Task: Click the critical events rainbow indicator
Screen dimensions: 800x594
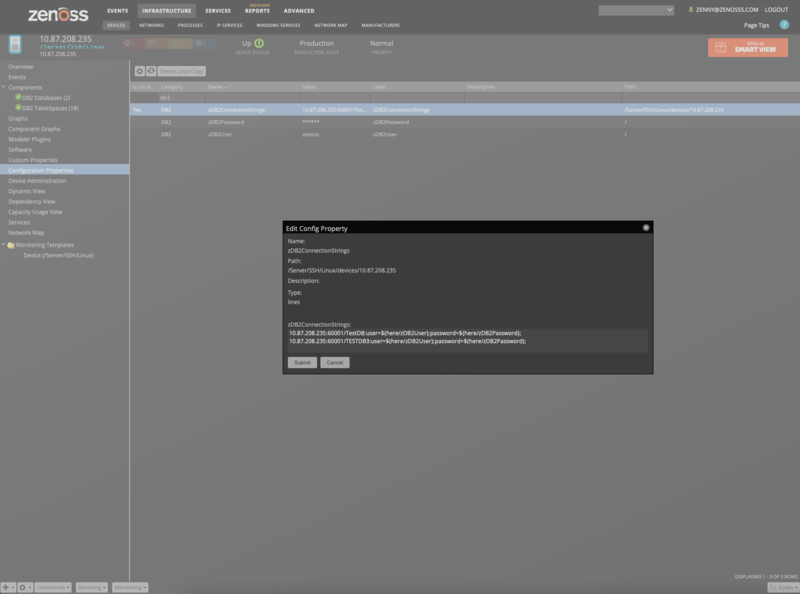Action: point(131,44)
